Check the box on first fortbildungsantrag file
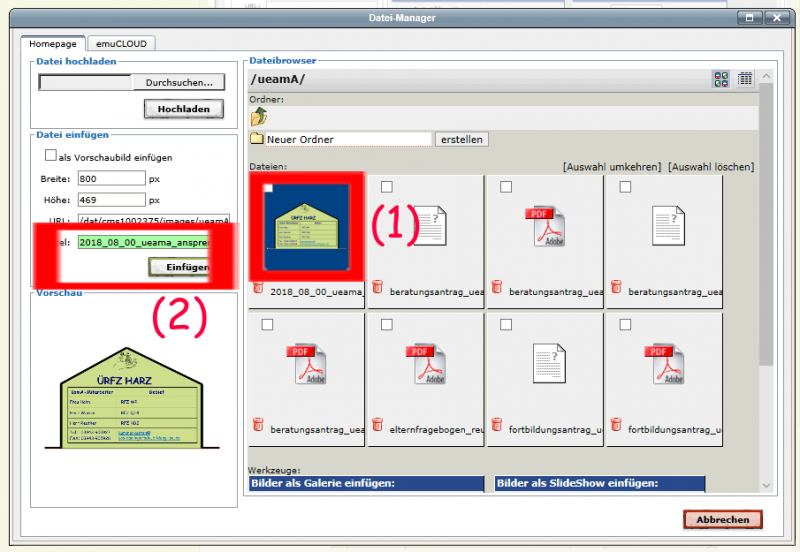The height and width of the screenshot is (552, 800). pos(506,324)
